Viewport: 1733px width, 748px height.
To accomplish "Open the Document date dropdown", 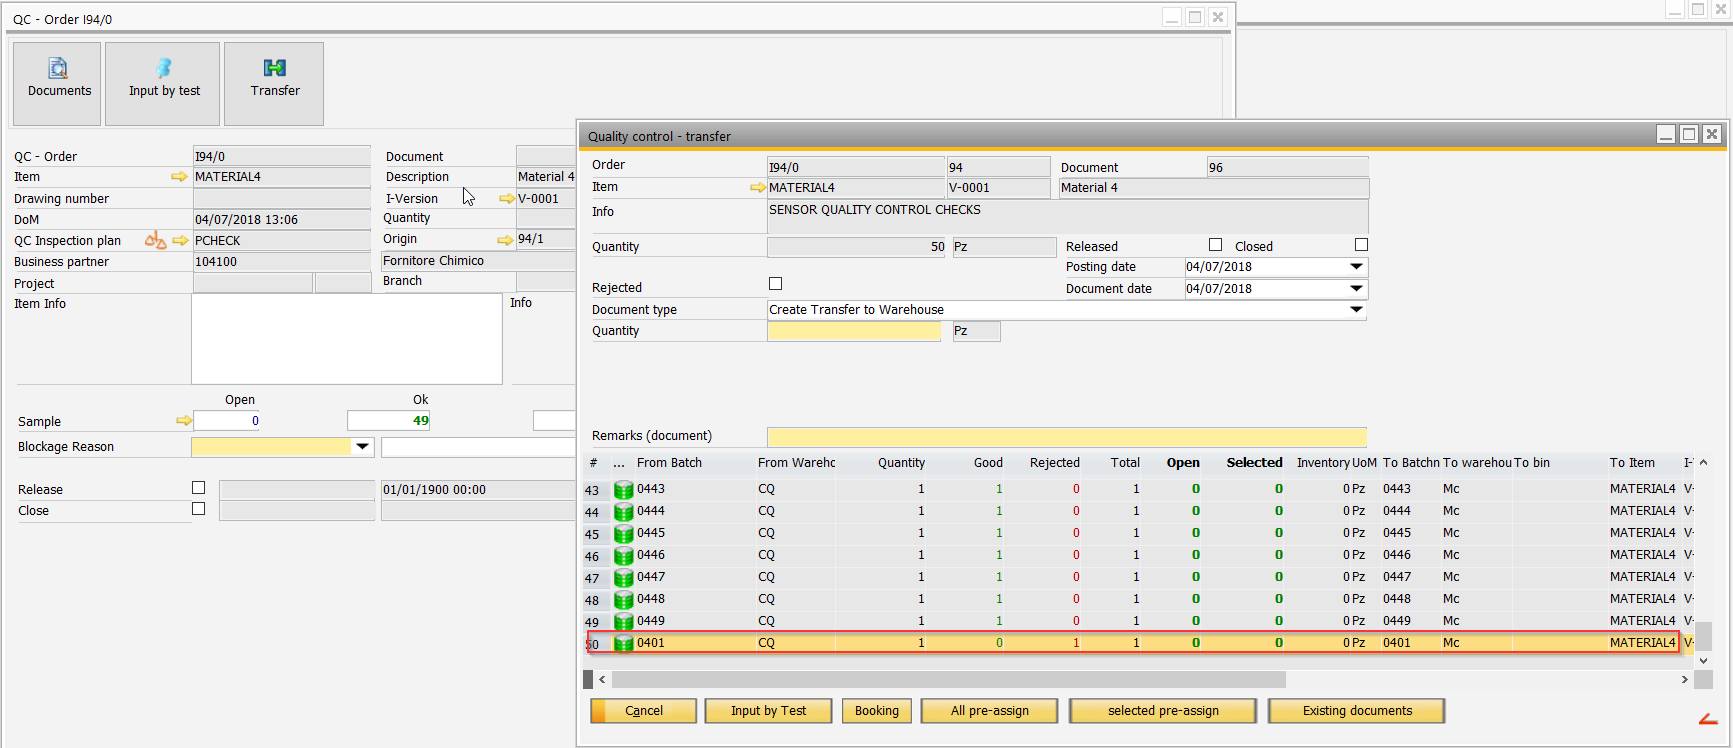I will [x=1356, y=289].
